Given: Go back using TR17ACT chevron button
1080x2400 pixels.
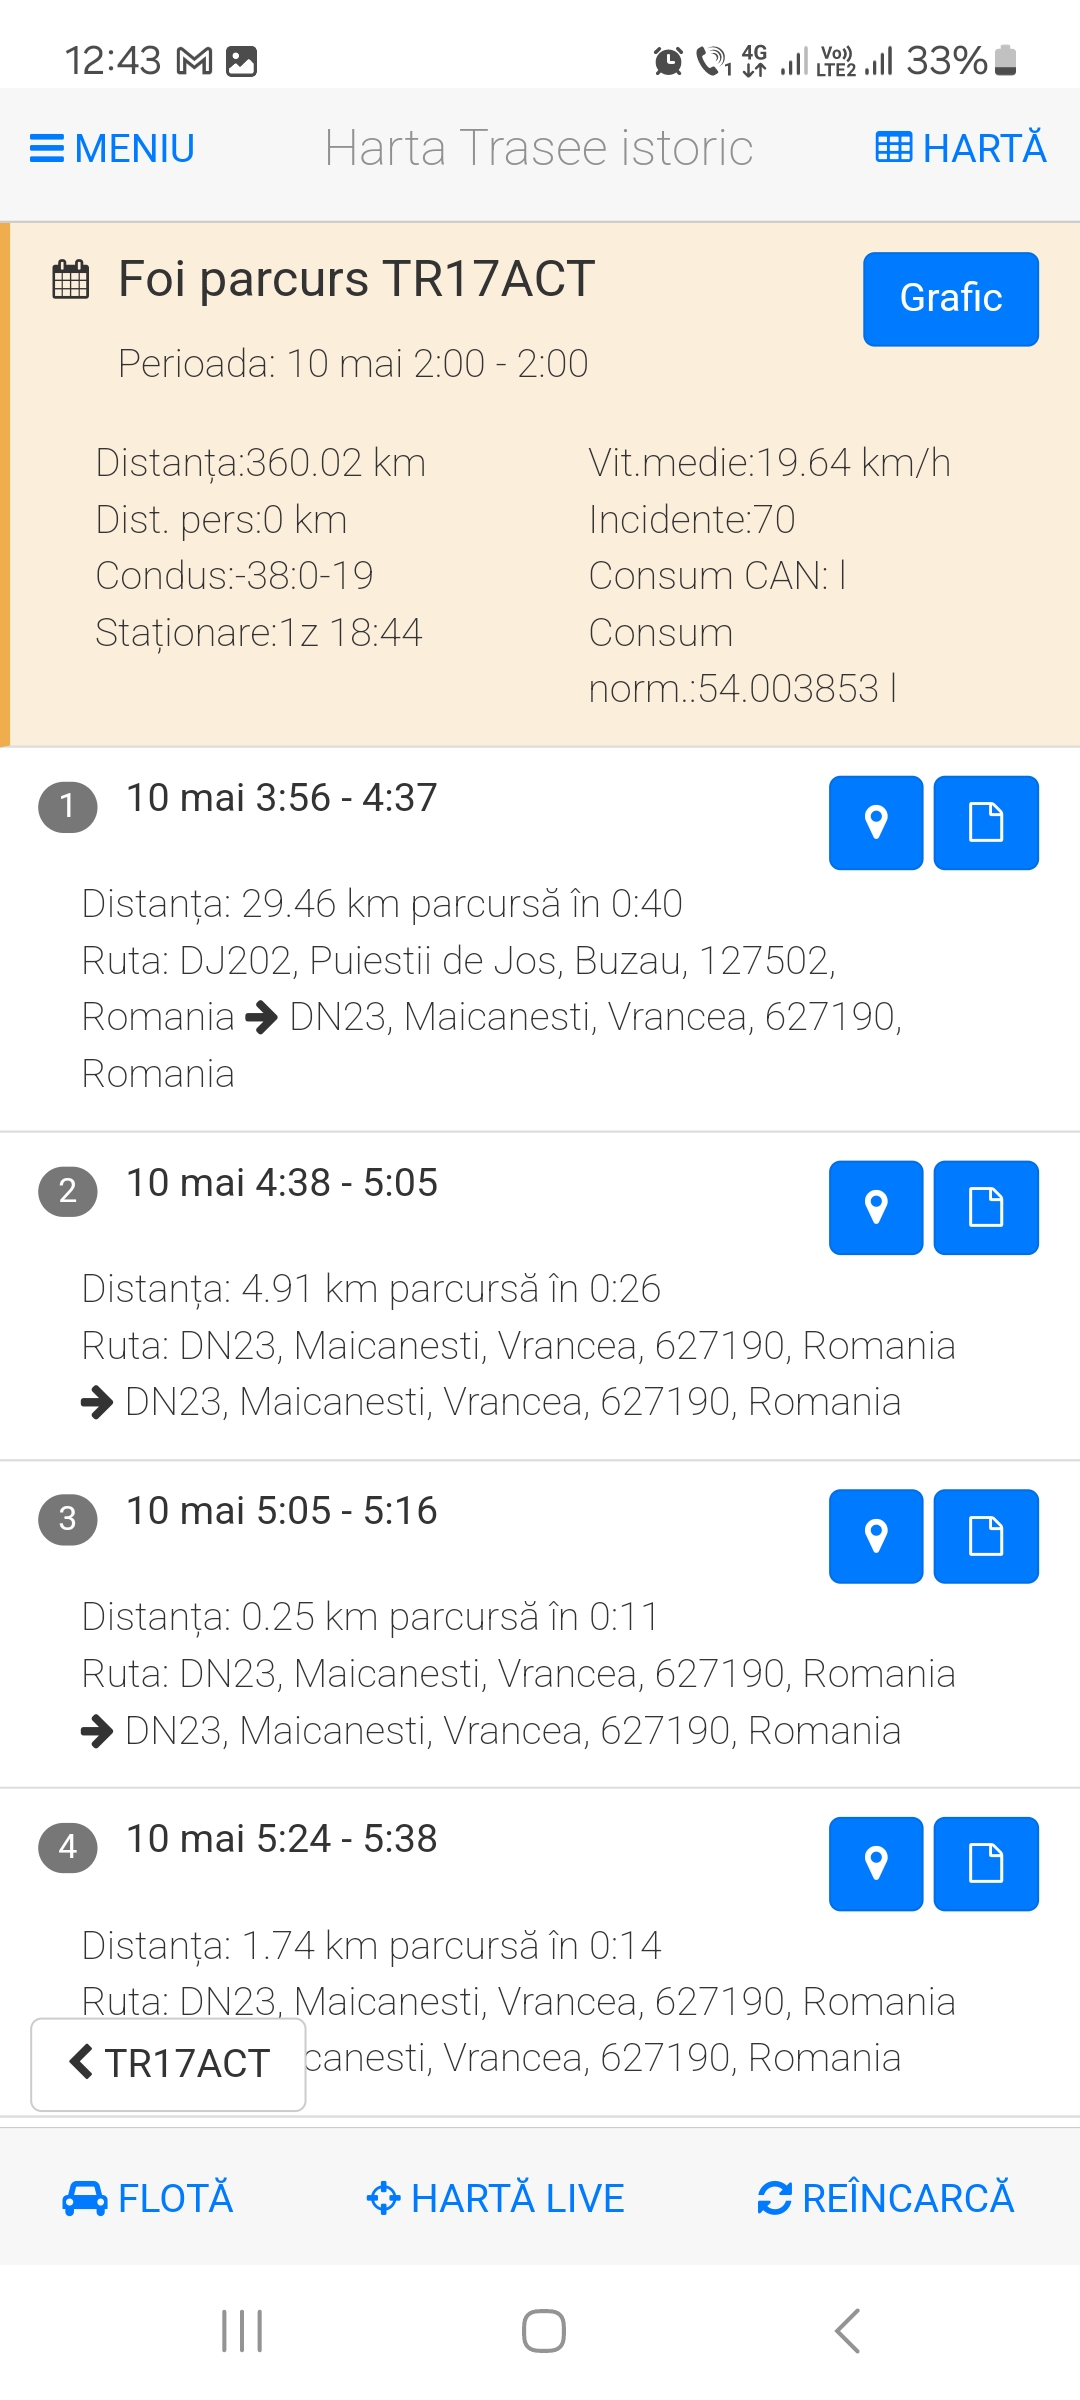Looking at the screenshot, I should tap(168, 2064).
